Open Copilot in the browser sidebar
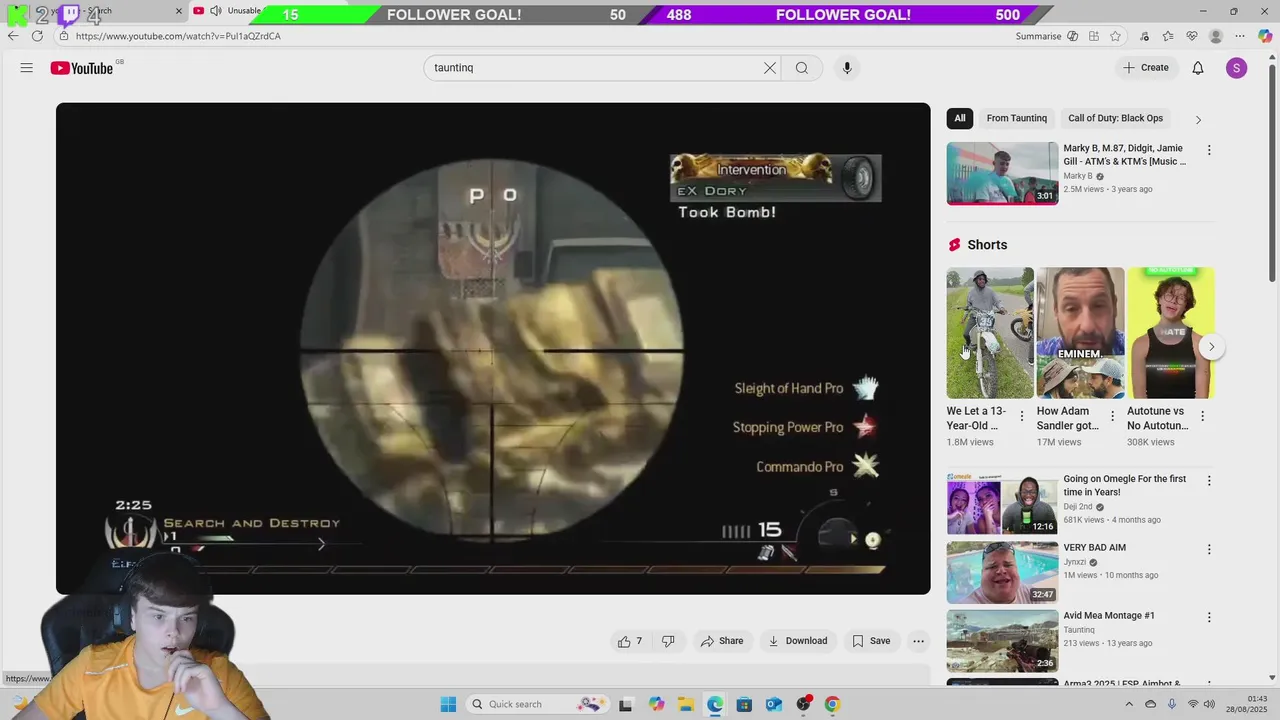 tap(1265, 36)
